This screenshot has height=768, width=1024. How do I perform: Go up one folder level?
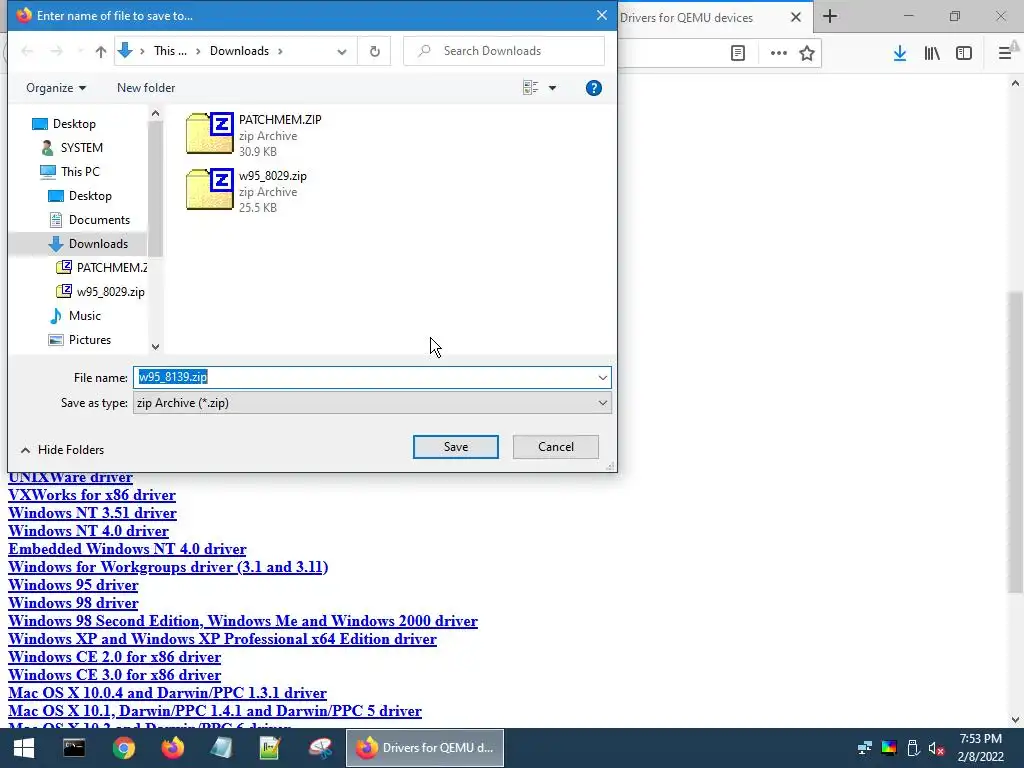coord(101,51)
